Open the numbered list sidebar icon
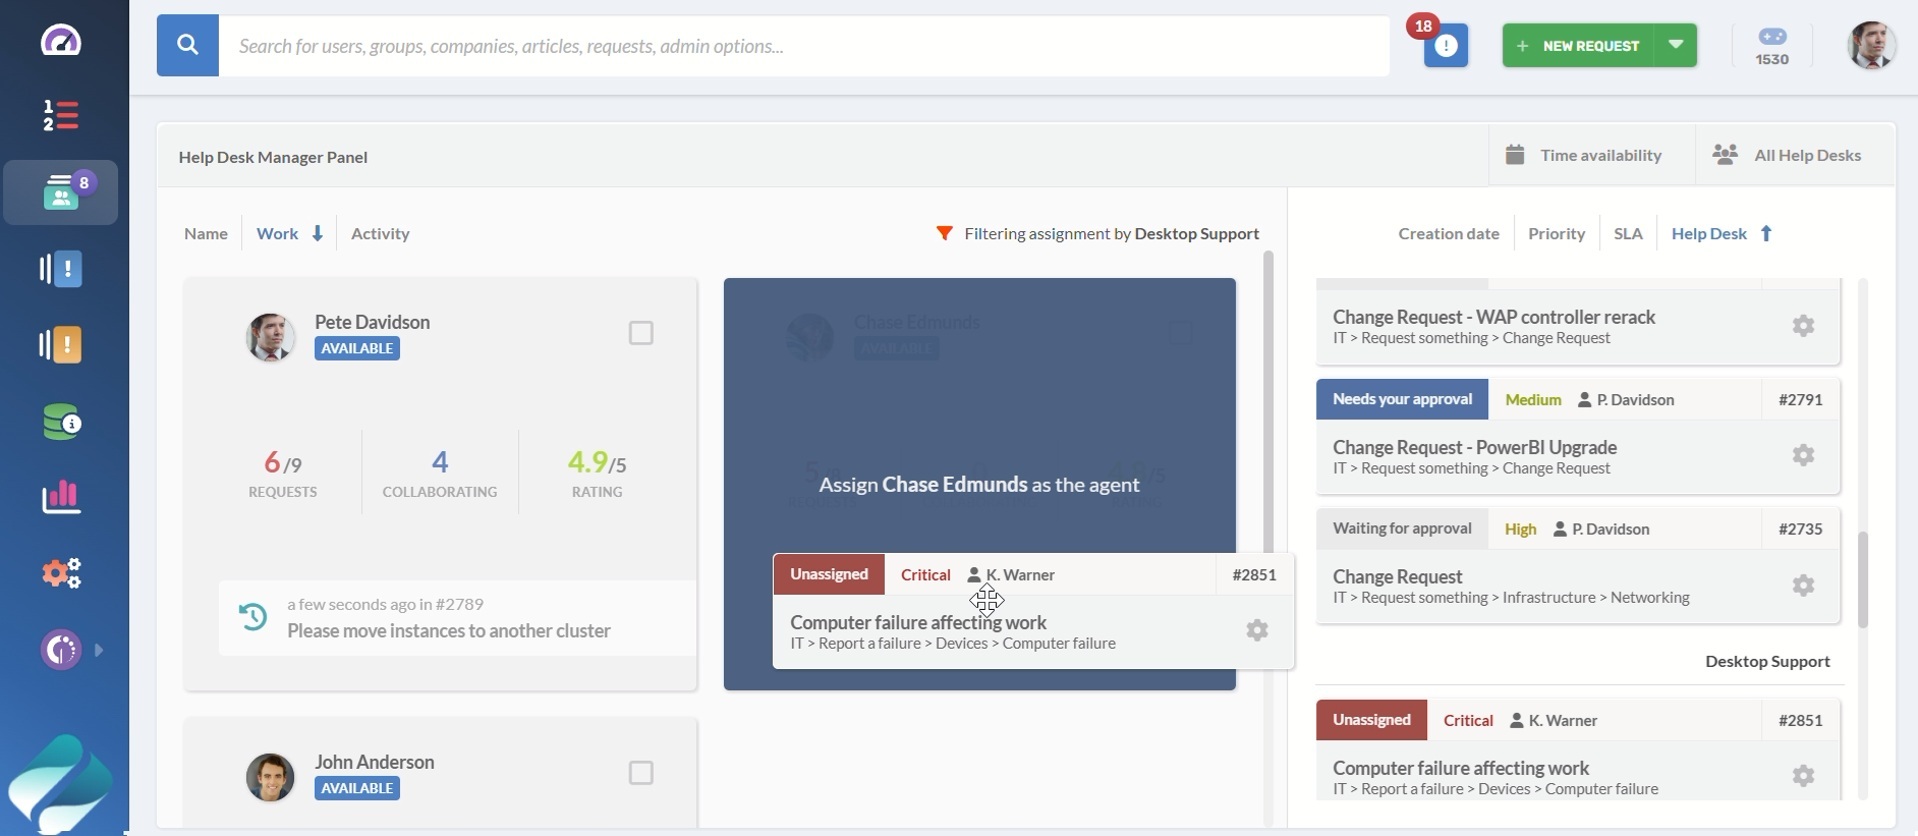The height and width of the screenshot is (836, 1918). [61, 116]
